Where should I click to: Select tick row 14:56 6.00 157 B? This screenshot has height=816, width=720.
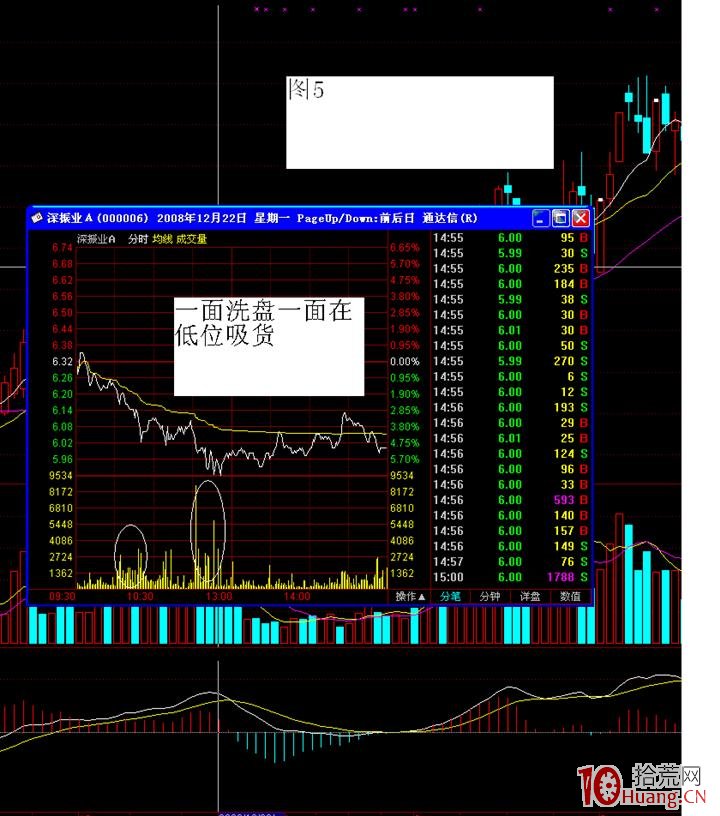point(510,531)
